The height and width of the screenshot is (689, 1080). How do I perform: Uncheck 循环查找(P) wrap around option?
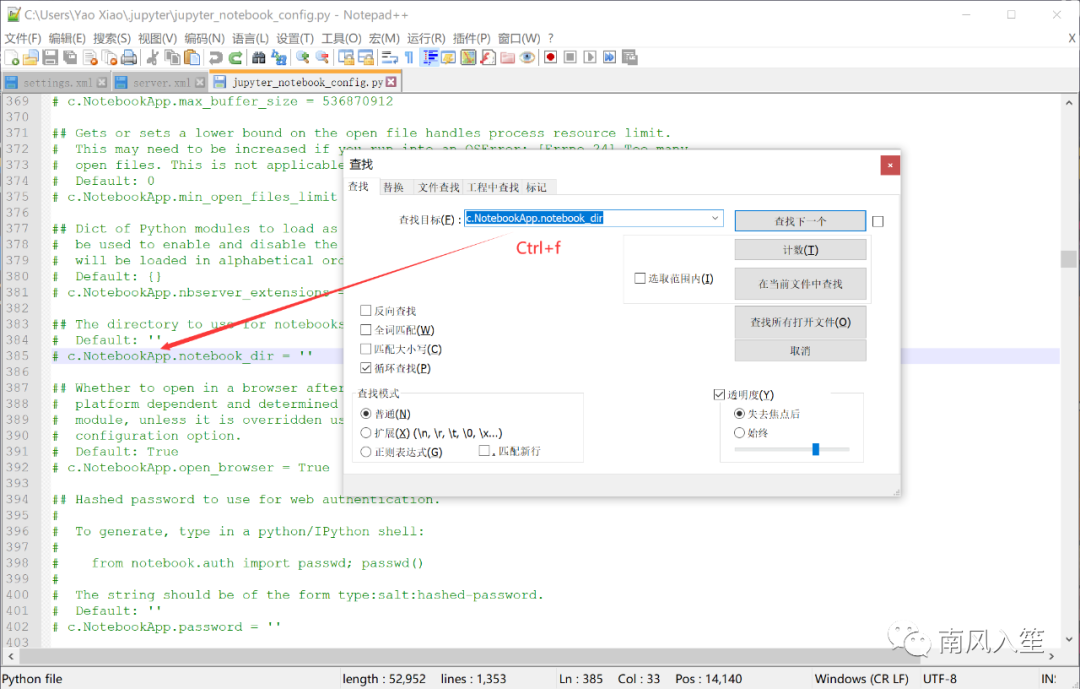point(366,369)
